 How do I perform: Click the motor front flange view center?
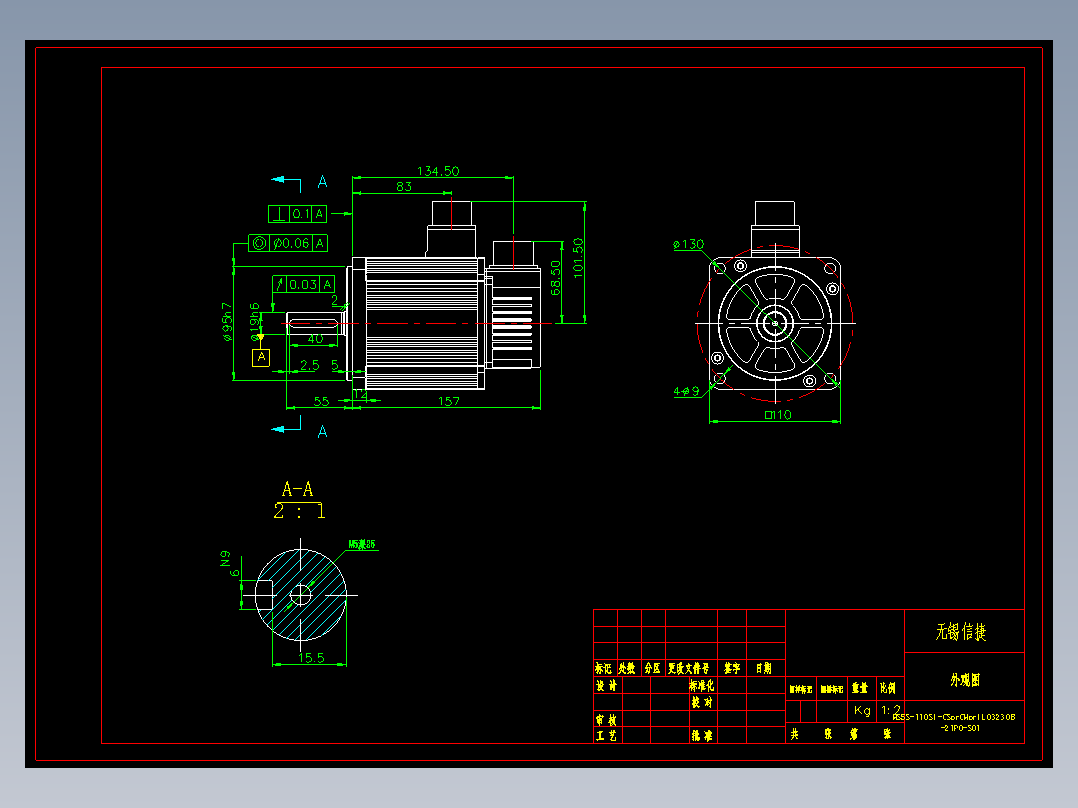[775, 323]
